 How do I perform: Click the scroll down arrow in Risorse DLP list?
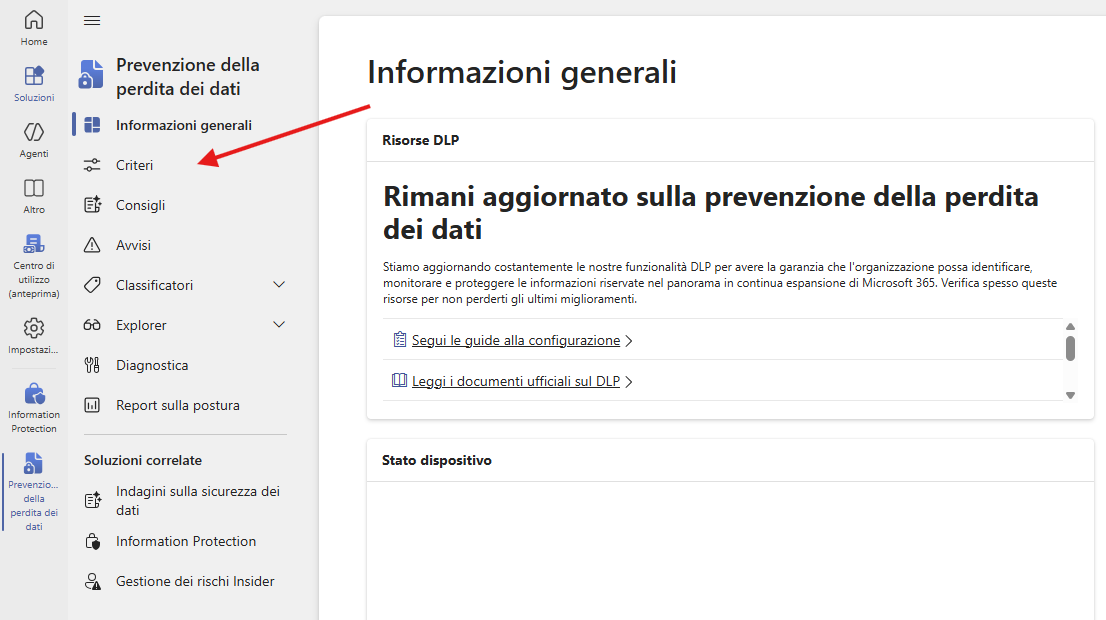[x=1070, y=395]
